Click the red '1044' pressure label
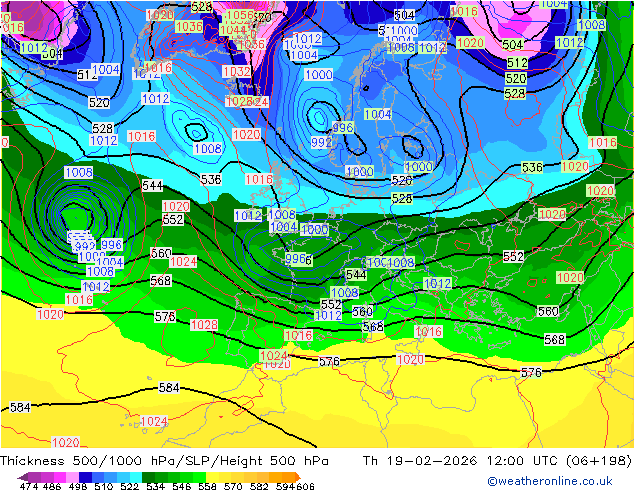This screenshot has height=490, width=634. coord(233,30)
